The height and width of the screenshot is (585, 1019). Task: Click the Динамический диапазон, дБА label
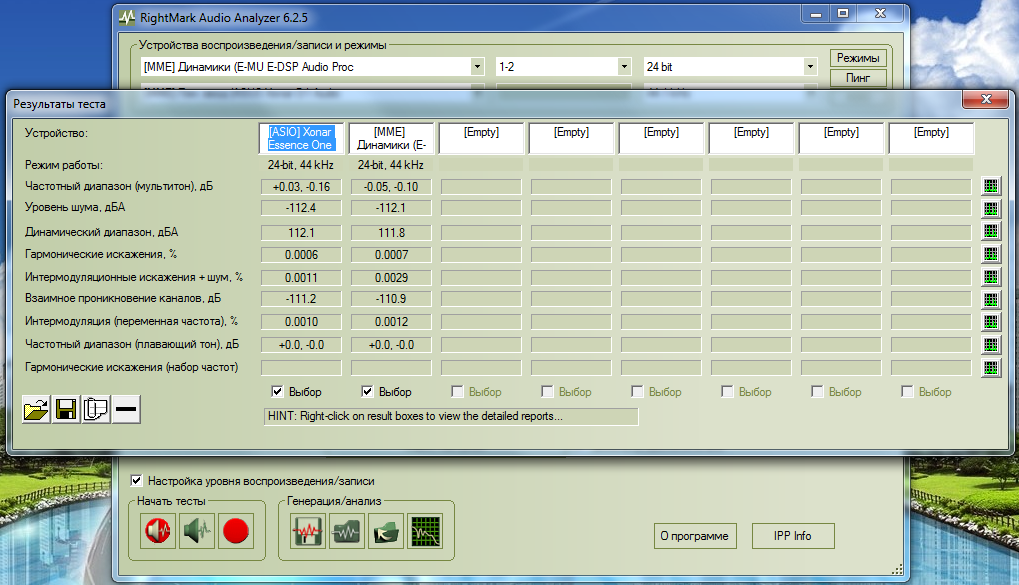click(101, 232)
